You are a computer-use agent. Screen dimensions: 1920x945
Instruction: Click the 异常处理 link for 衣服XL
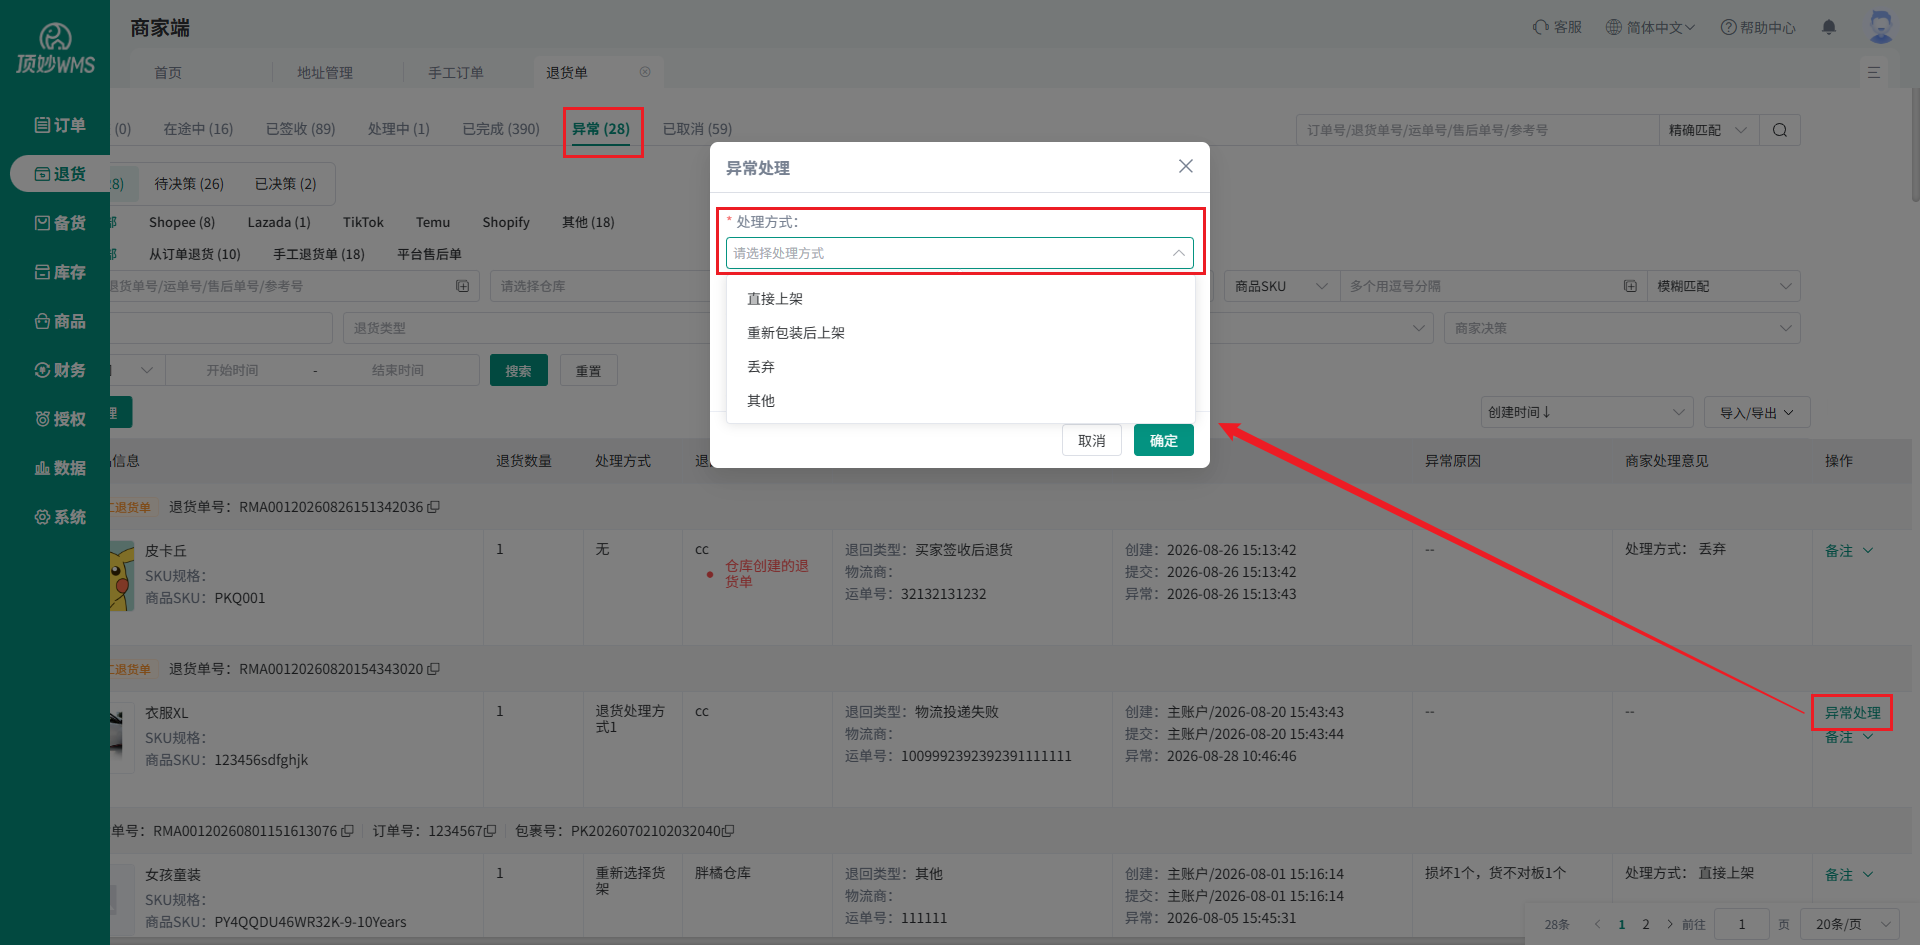[1852, 713]
